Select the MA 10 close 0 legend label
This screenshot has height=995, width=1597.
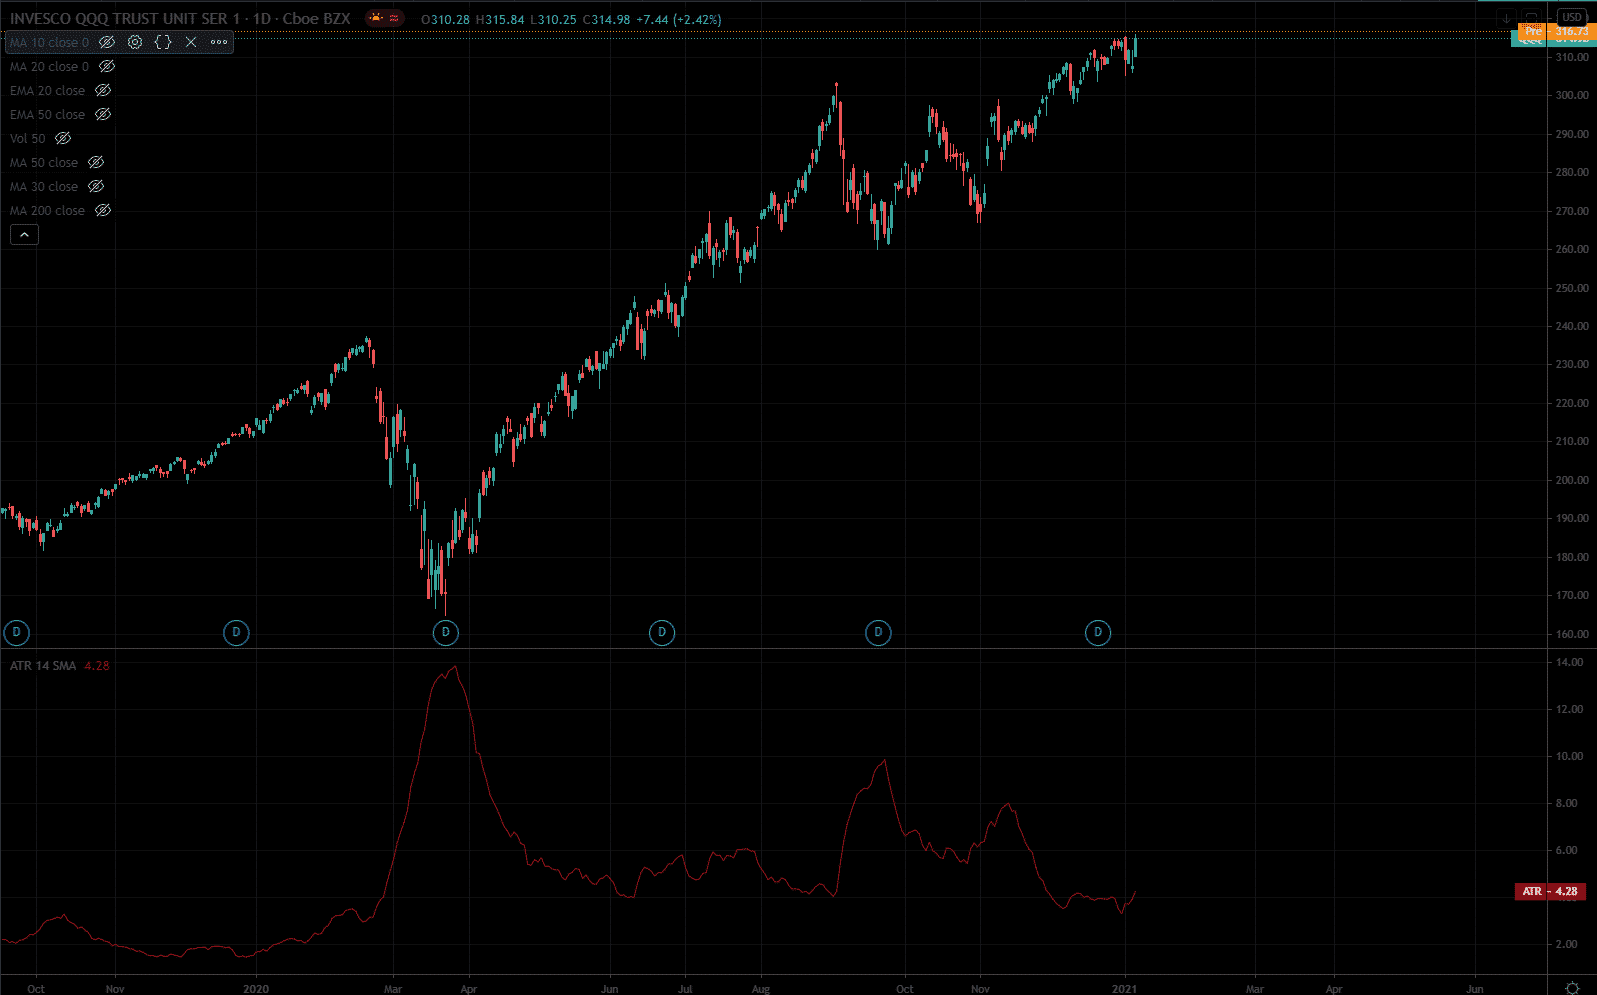(49, 42)
